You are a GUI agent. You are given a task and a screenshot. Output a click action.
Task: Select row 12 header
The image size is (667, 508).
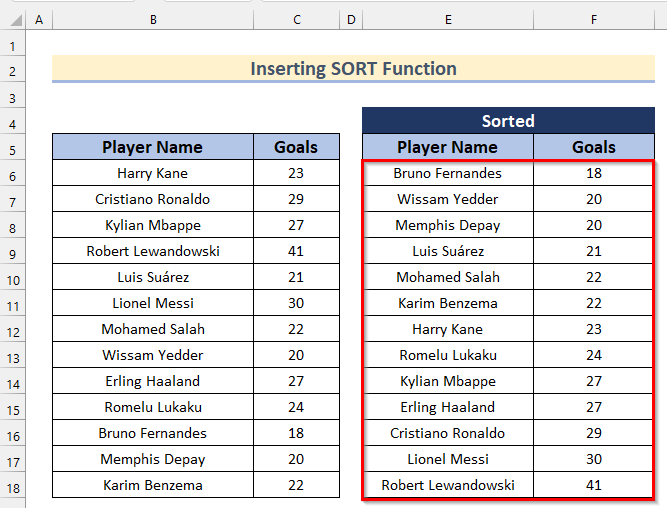click(x=13, y=329)
